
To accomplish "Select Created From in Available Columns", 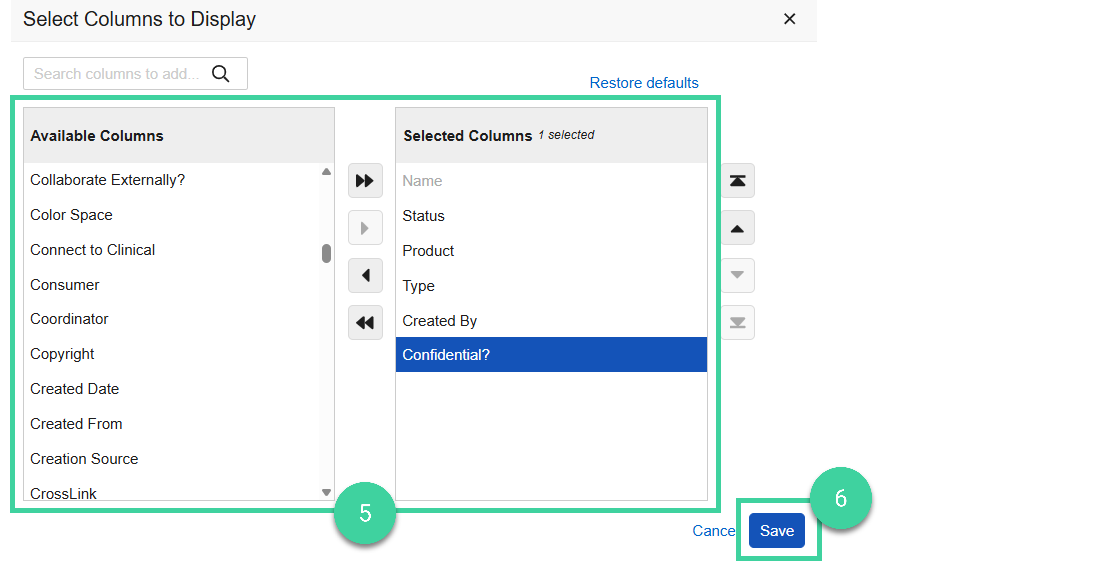I will (172, 424).
